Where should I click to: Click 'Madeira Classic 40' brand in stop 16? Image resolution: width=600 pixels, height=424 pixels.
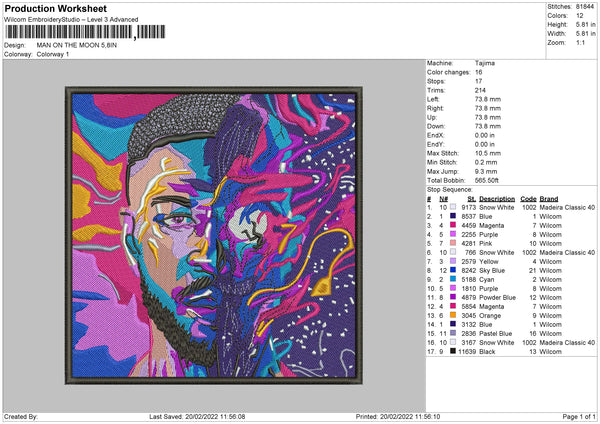pyautogui.click(x=567, y=342)
